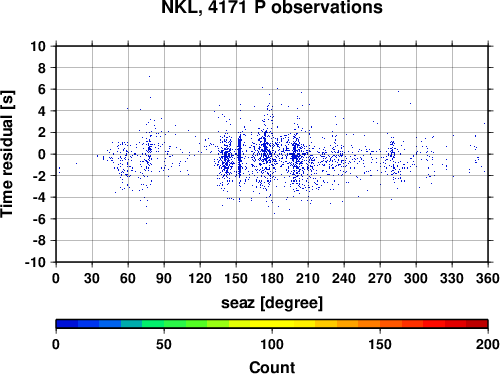Screen dimensions: 500x374
Task: Click the Count colorbar label
Action: (272, 367)
